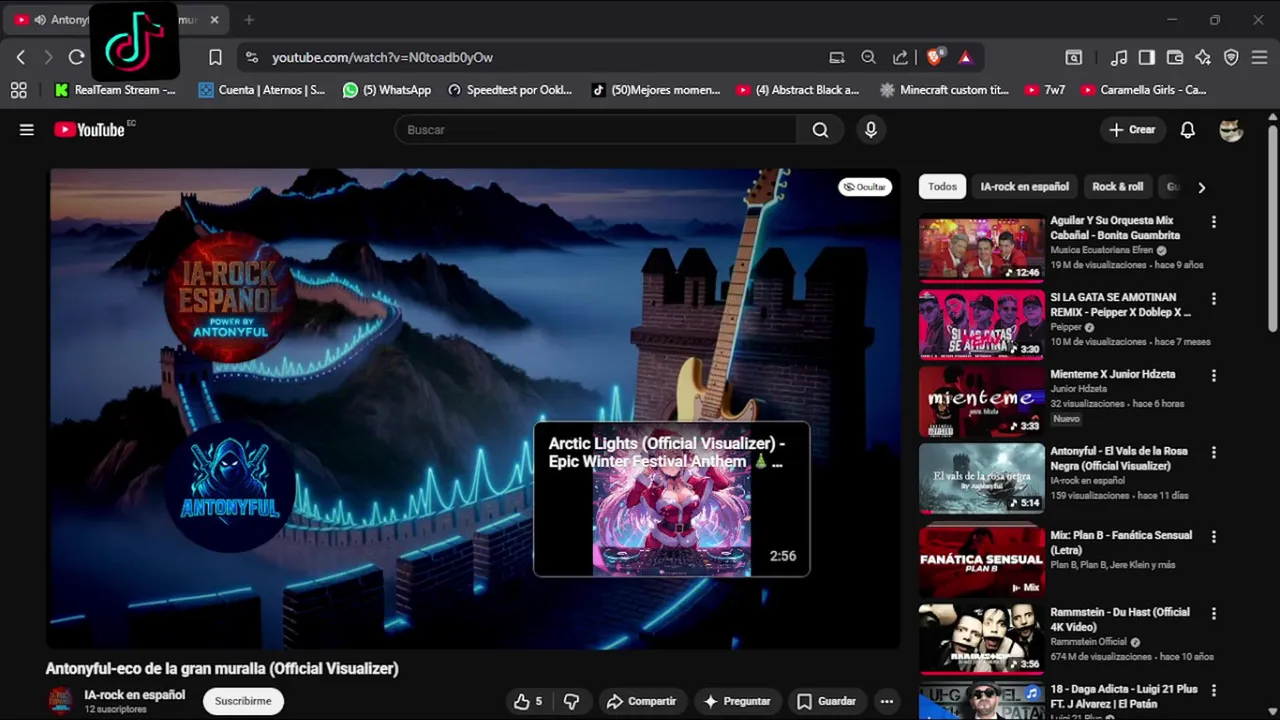Viewport: 1280px width, 720px height.
Task: Open the channel avatar beside IA-rock en español
Action: coord(60,701)
